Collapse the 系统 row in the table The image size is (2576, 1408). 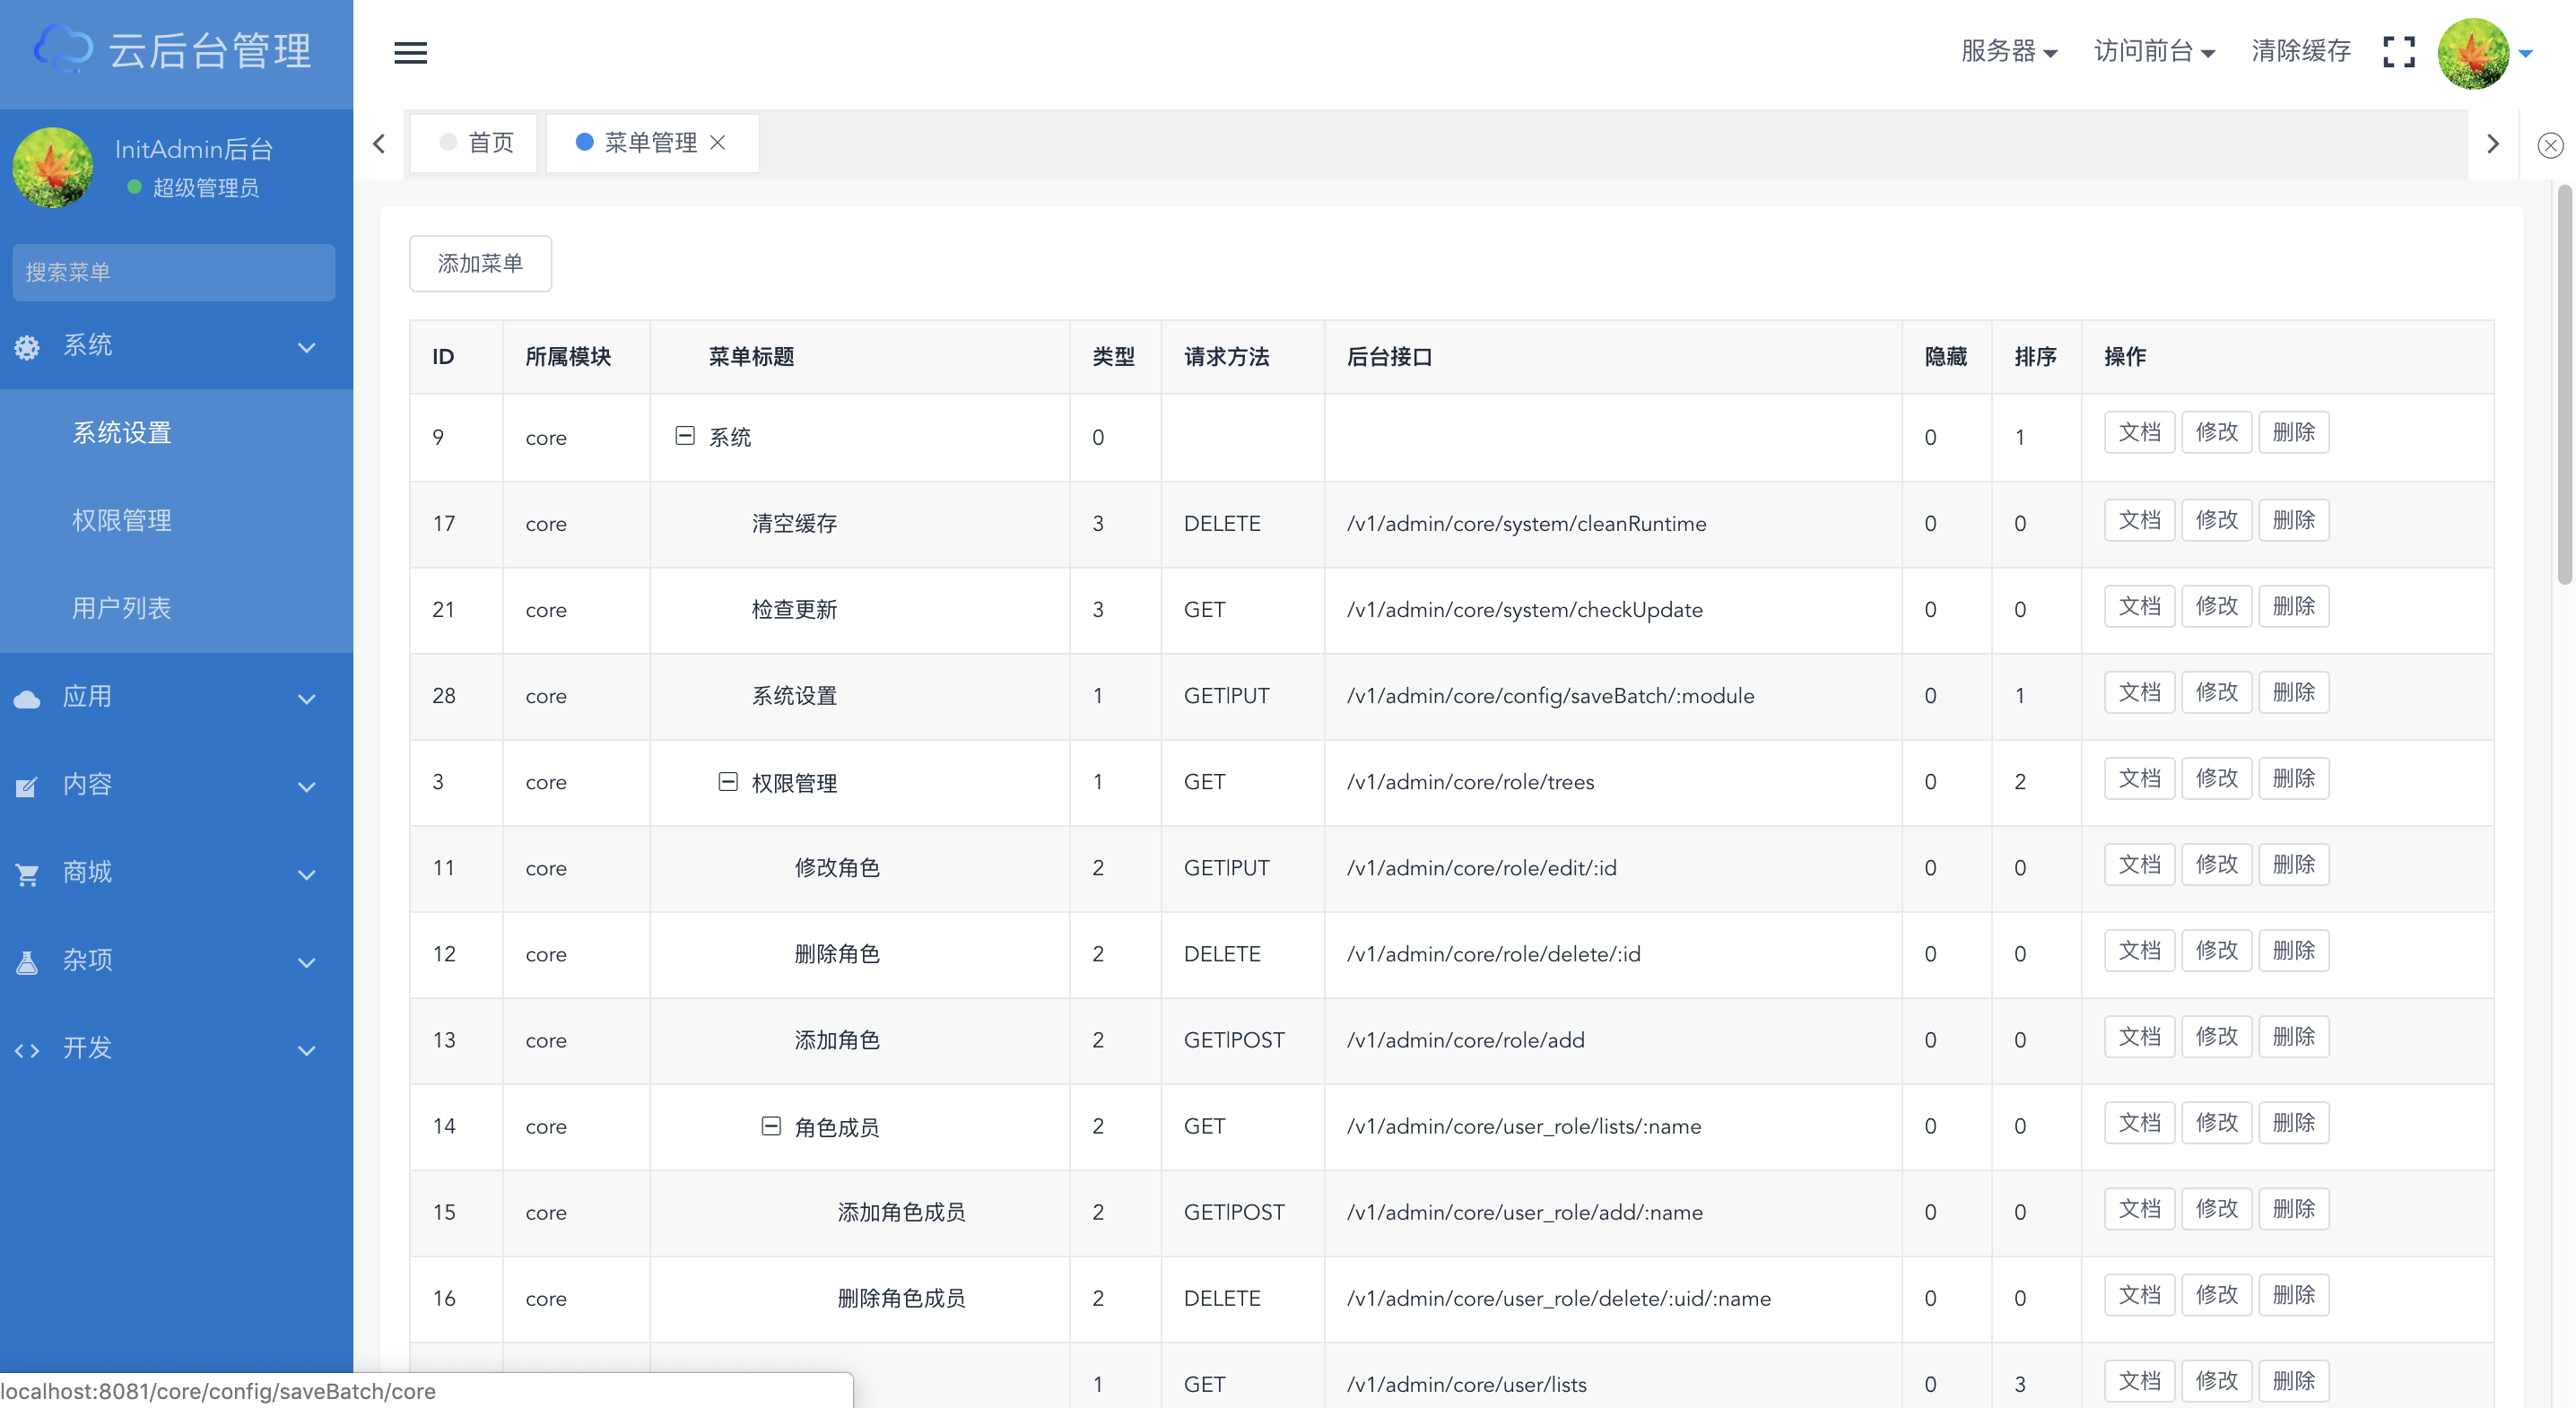[x=685, y=436]
